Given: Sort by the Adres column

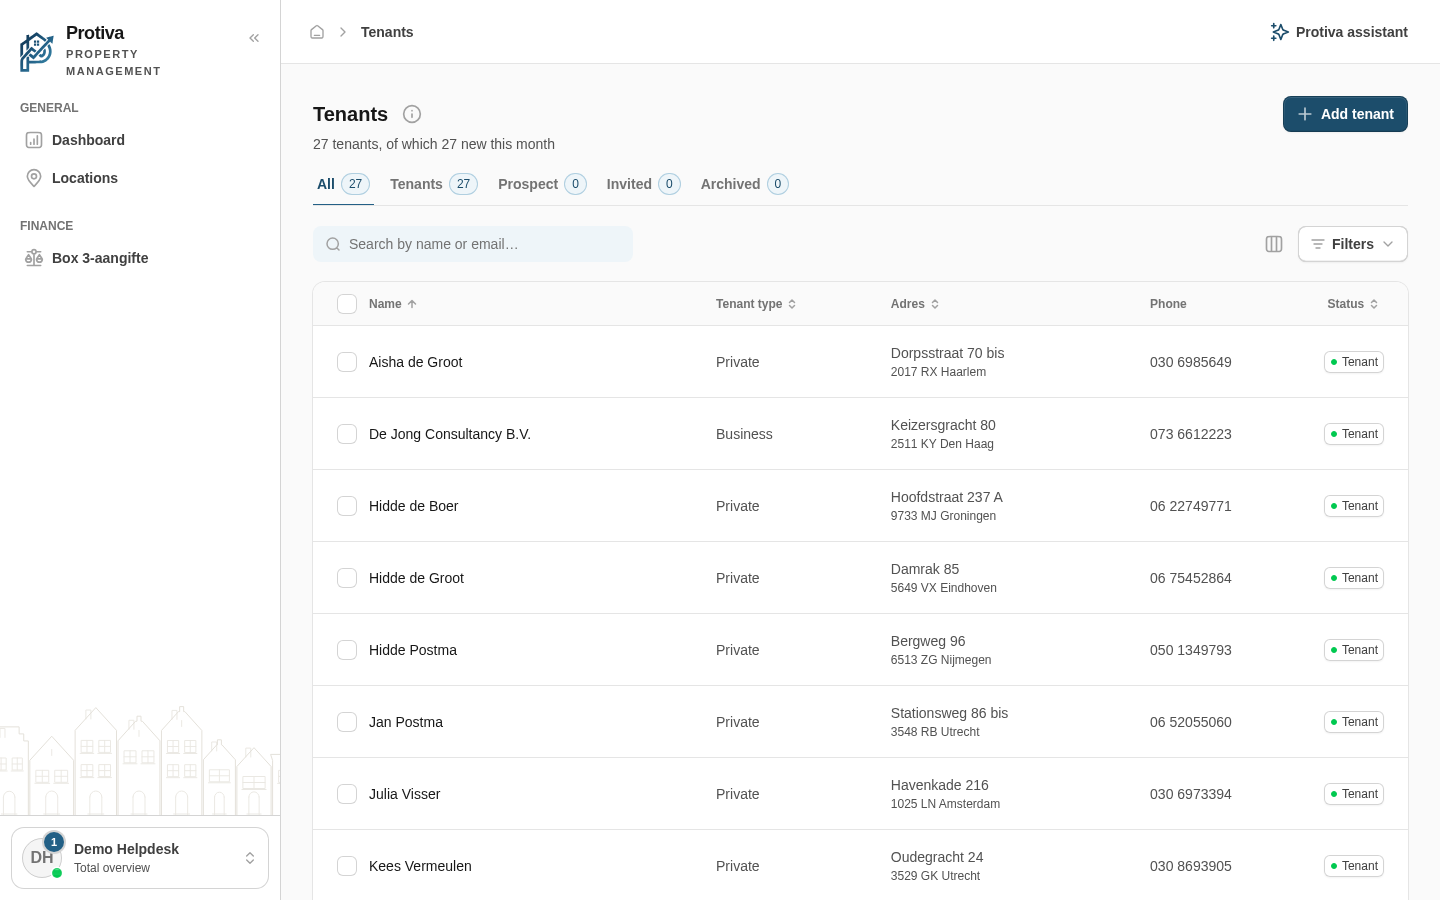Looking at the screenshot, I should click(x=915, y=304).
